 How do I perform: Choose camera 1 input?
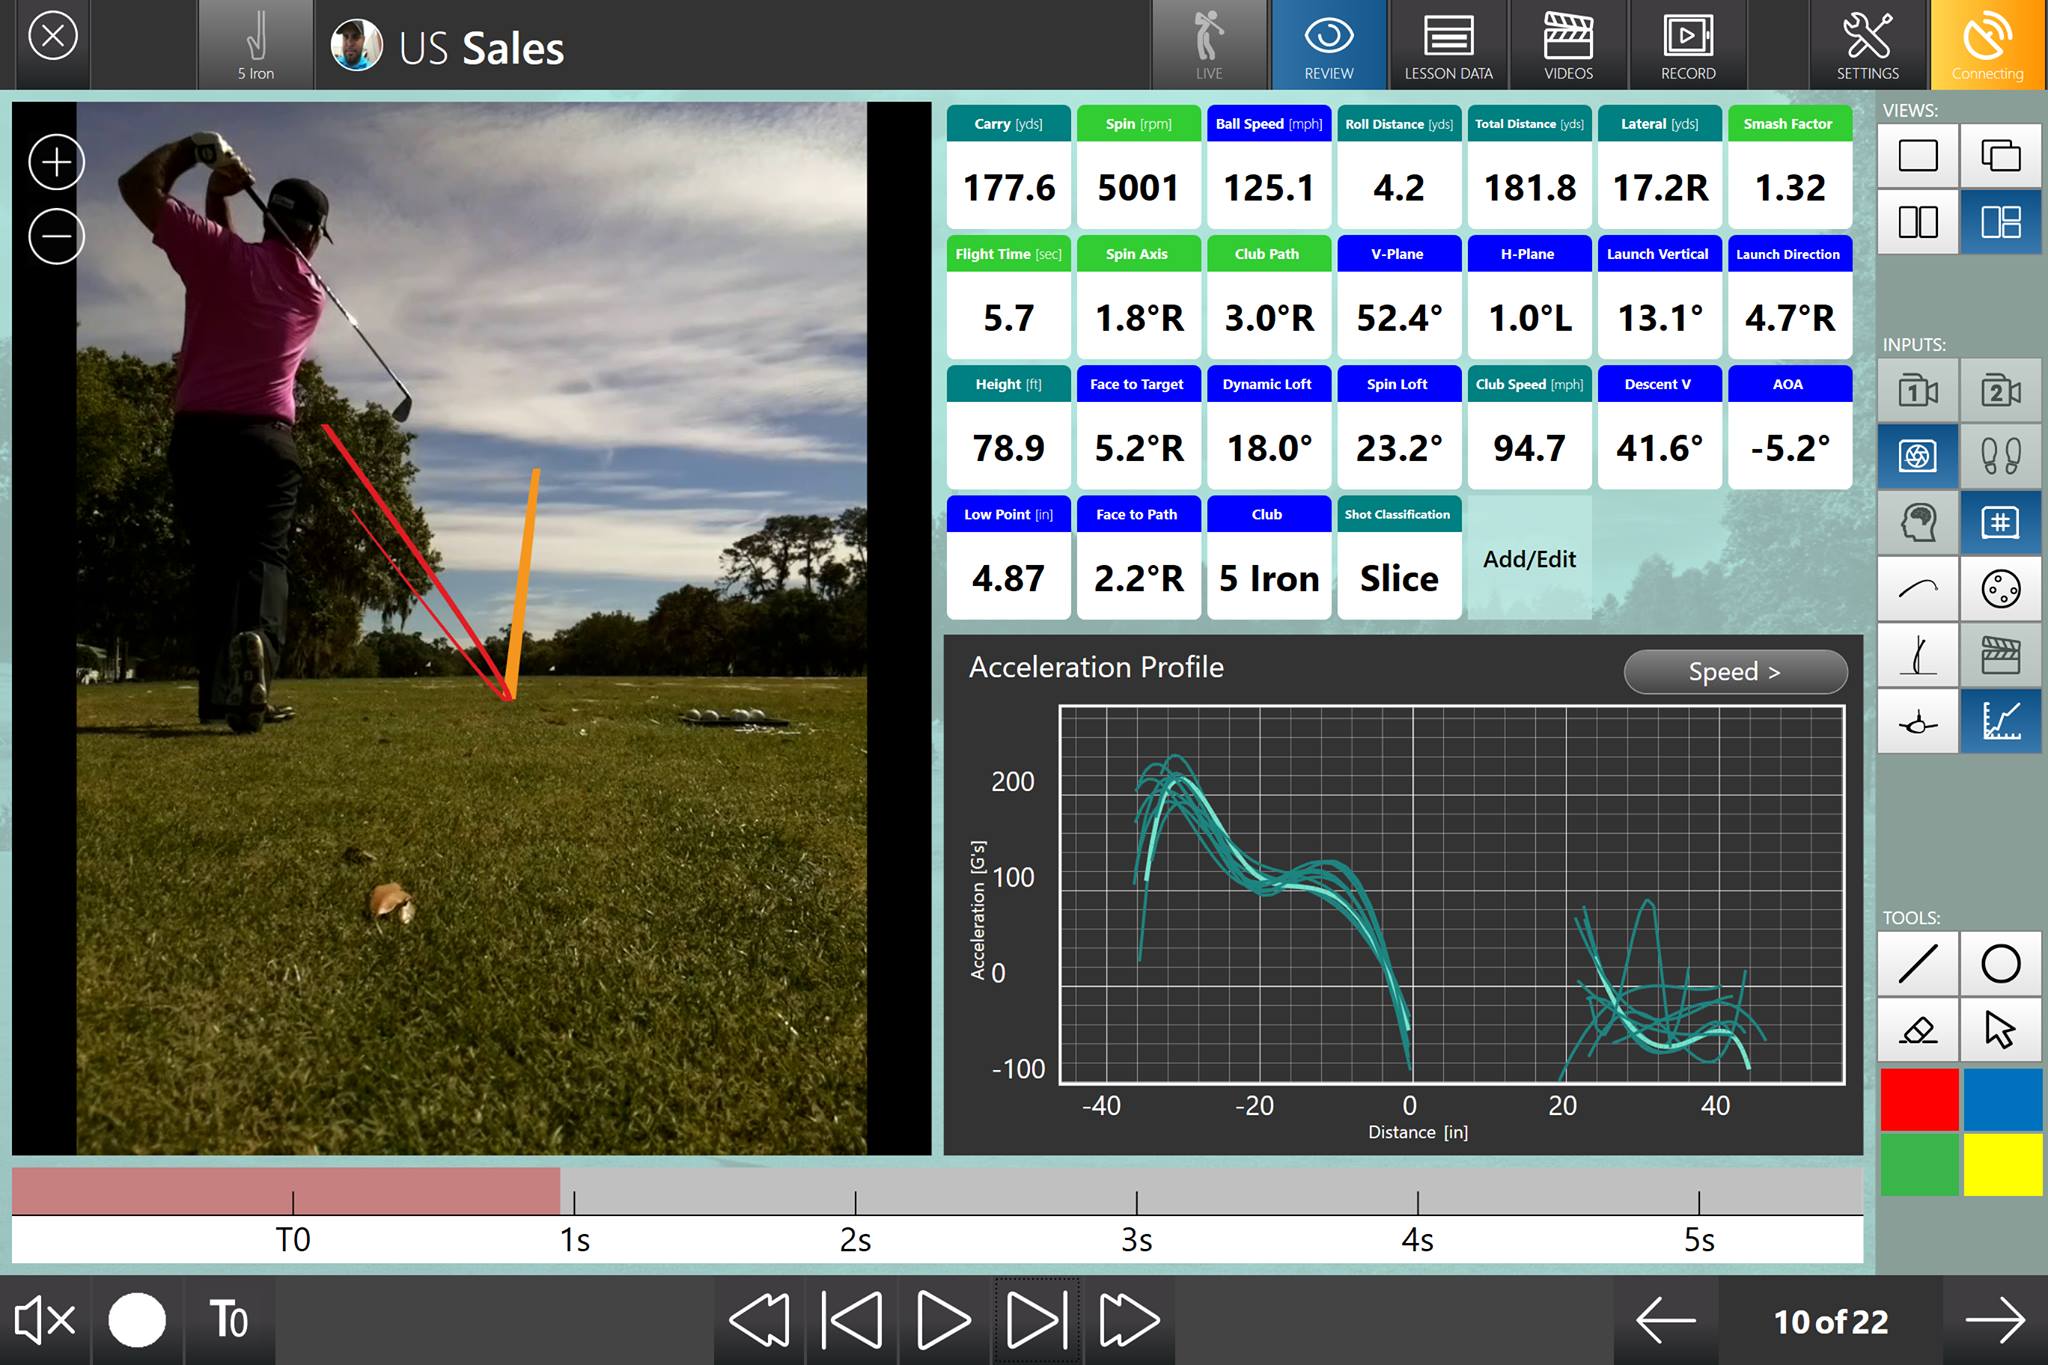click(1917, 390)
